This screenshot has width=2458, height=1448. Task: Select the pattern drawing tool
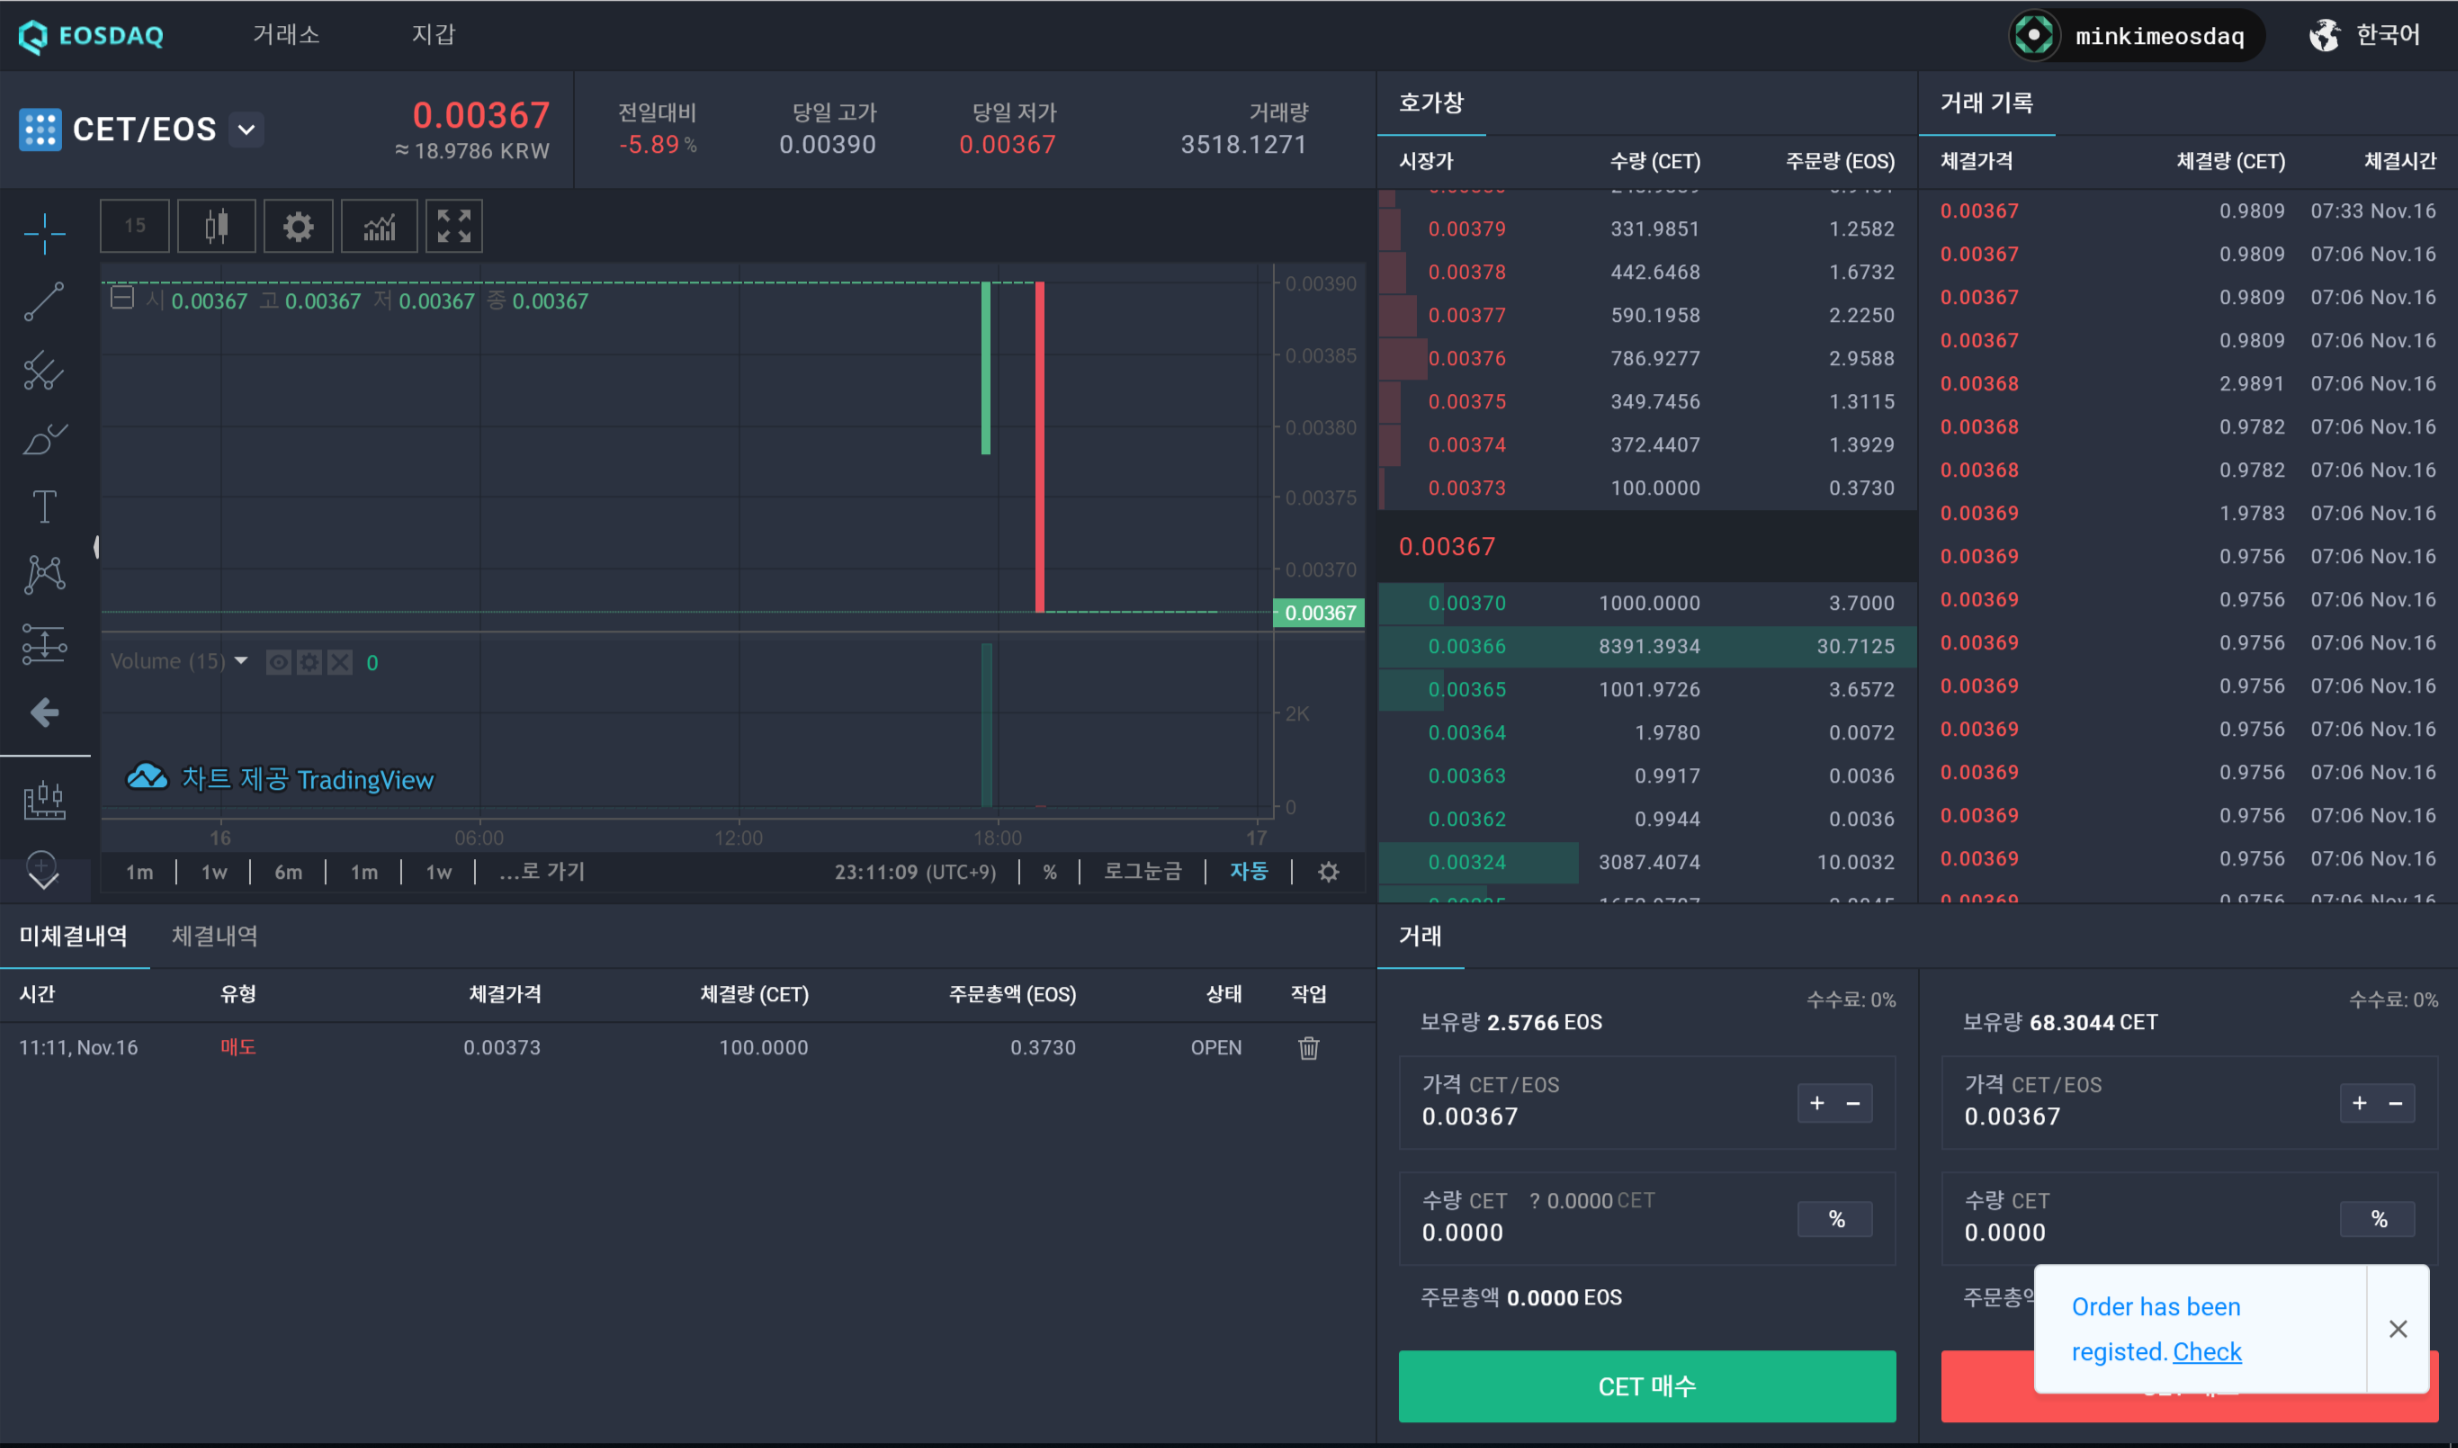[x=44, y=575]
